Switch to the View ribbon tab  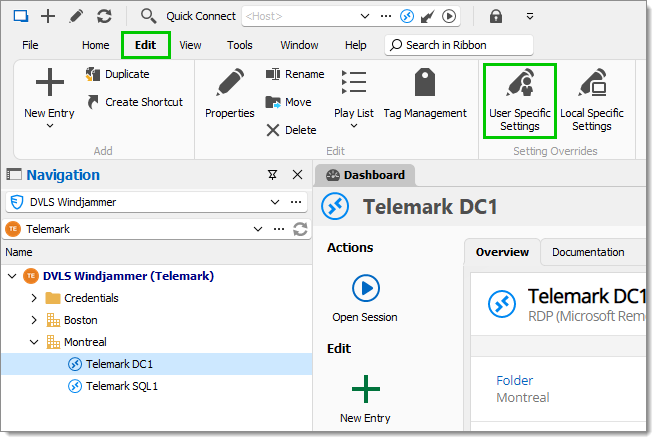coord(190,45)
